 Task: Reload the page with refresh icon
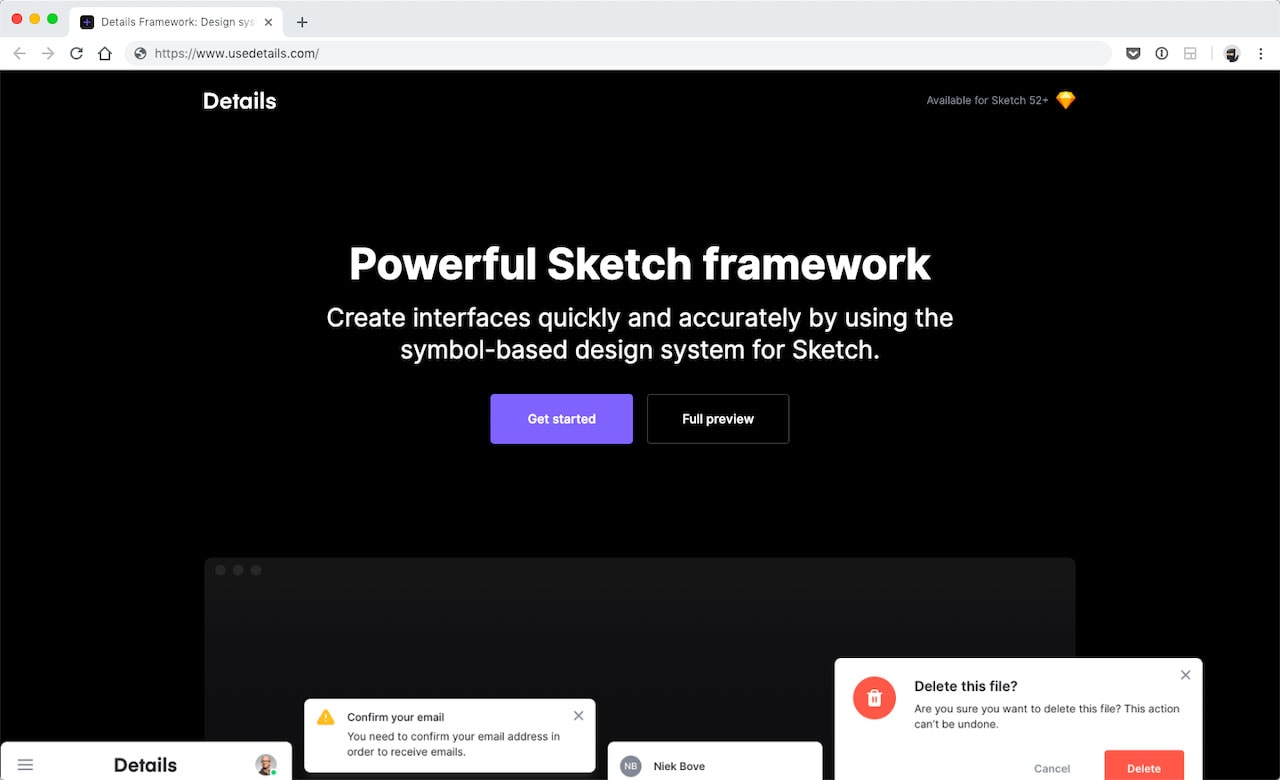pyautogui.click(x=76, y=53)
